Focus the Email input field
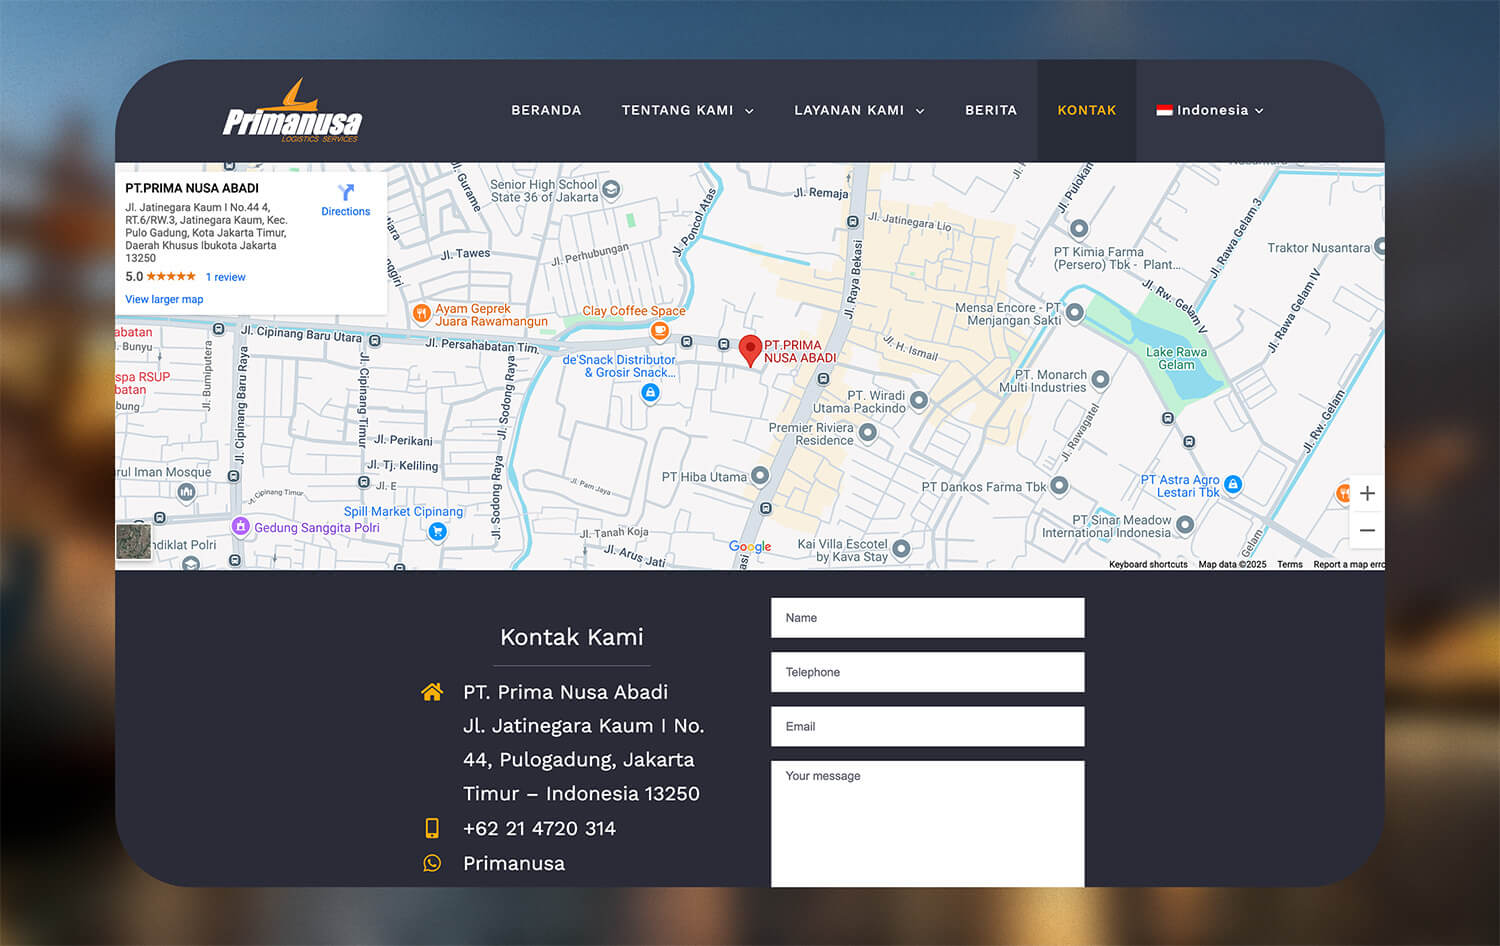The height and width of the screenshot is (946, 1500). [928, 726]
